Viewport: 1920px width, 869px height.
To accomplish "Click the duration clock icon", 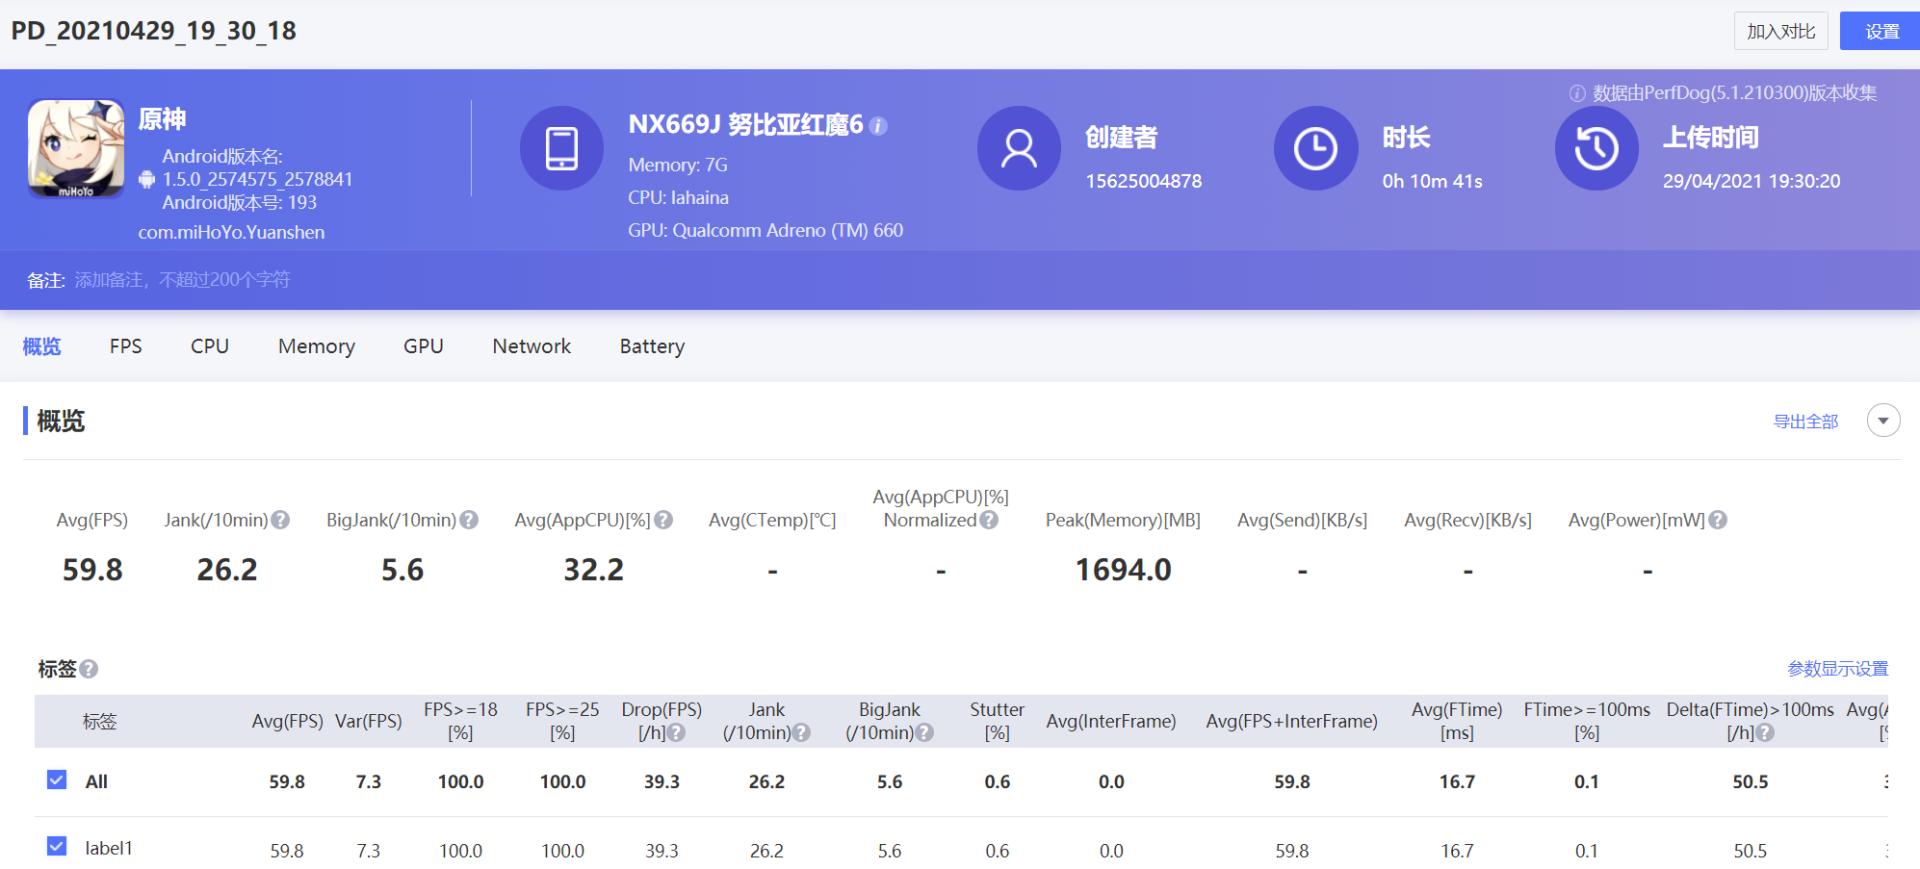I will click(x=1315, y=149).
